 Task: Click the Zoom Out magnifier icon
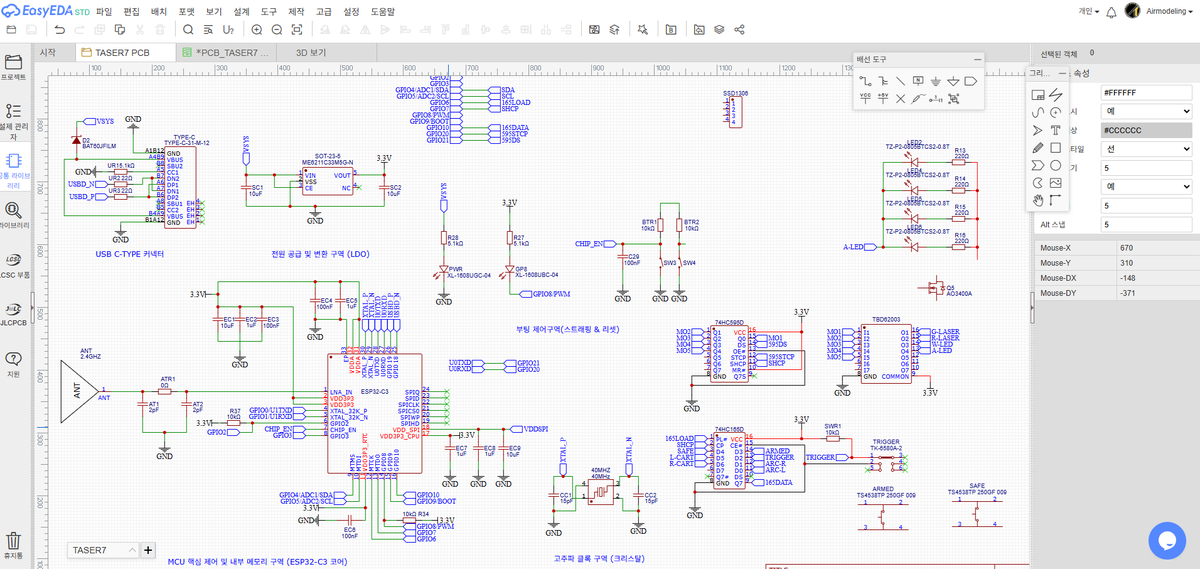[277, 29]
